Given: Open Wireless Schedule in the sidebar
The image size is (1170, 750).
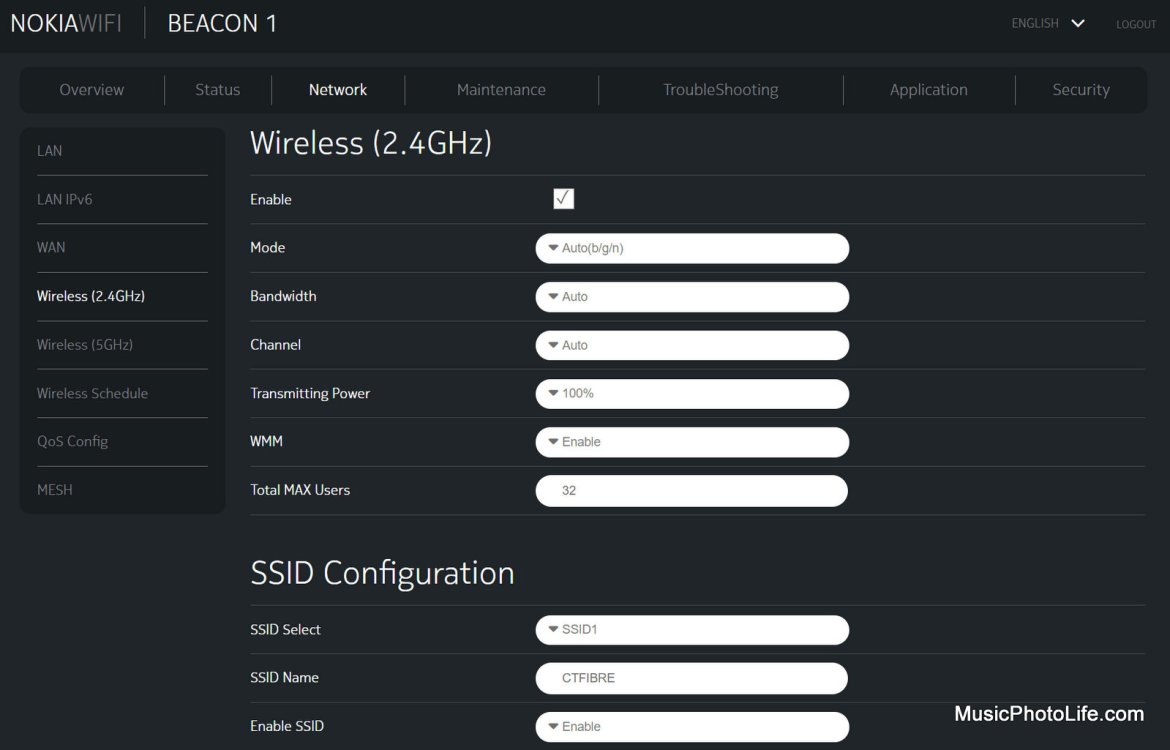Looking at the screenshot, I should [92, 393].
